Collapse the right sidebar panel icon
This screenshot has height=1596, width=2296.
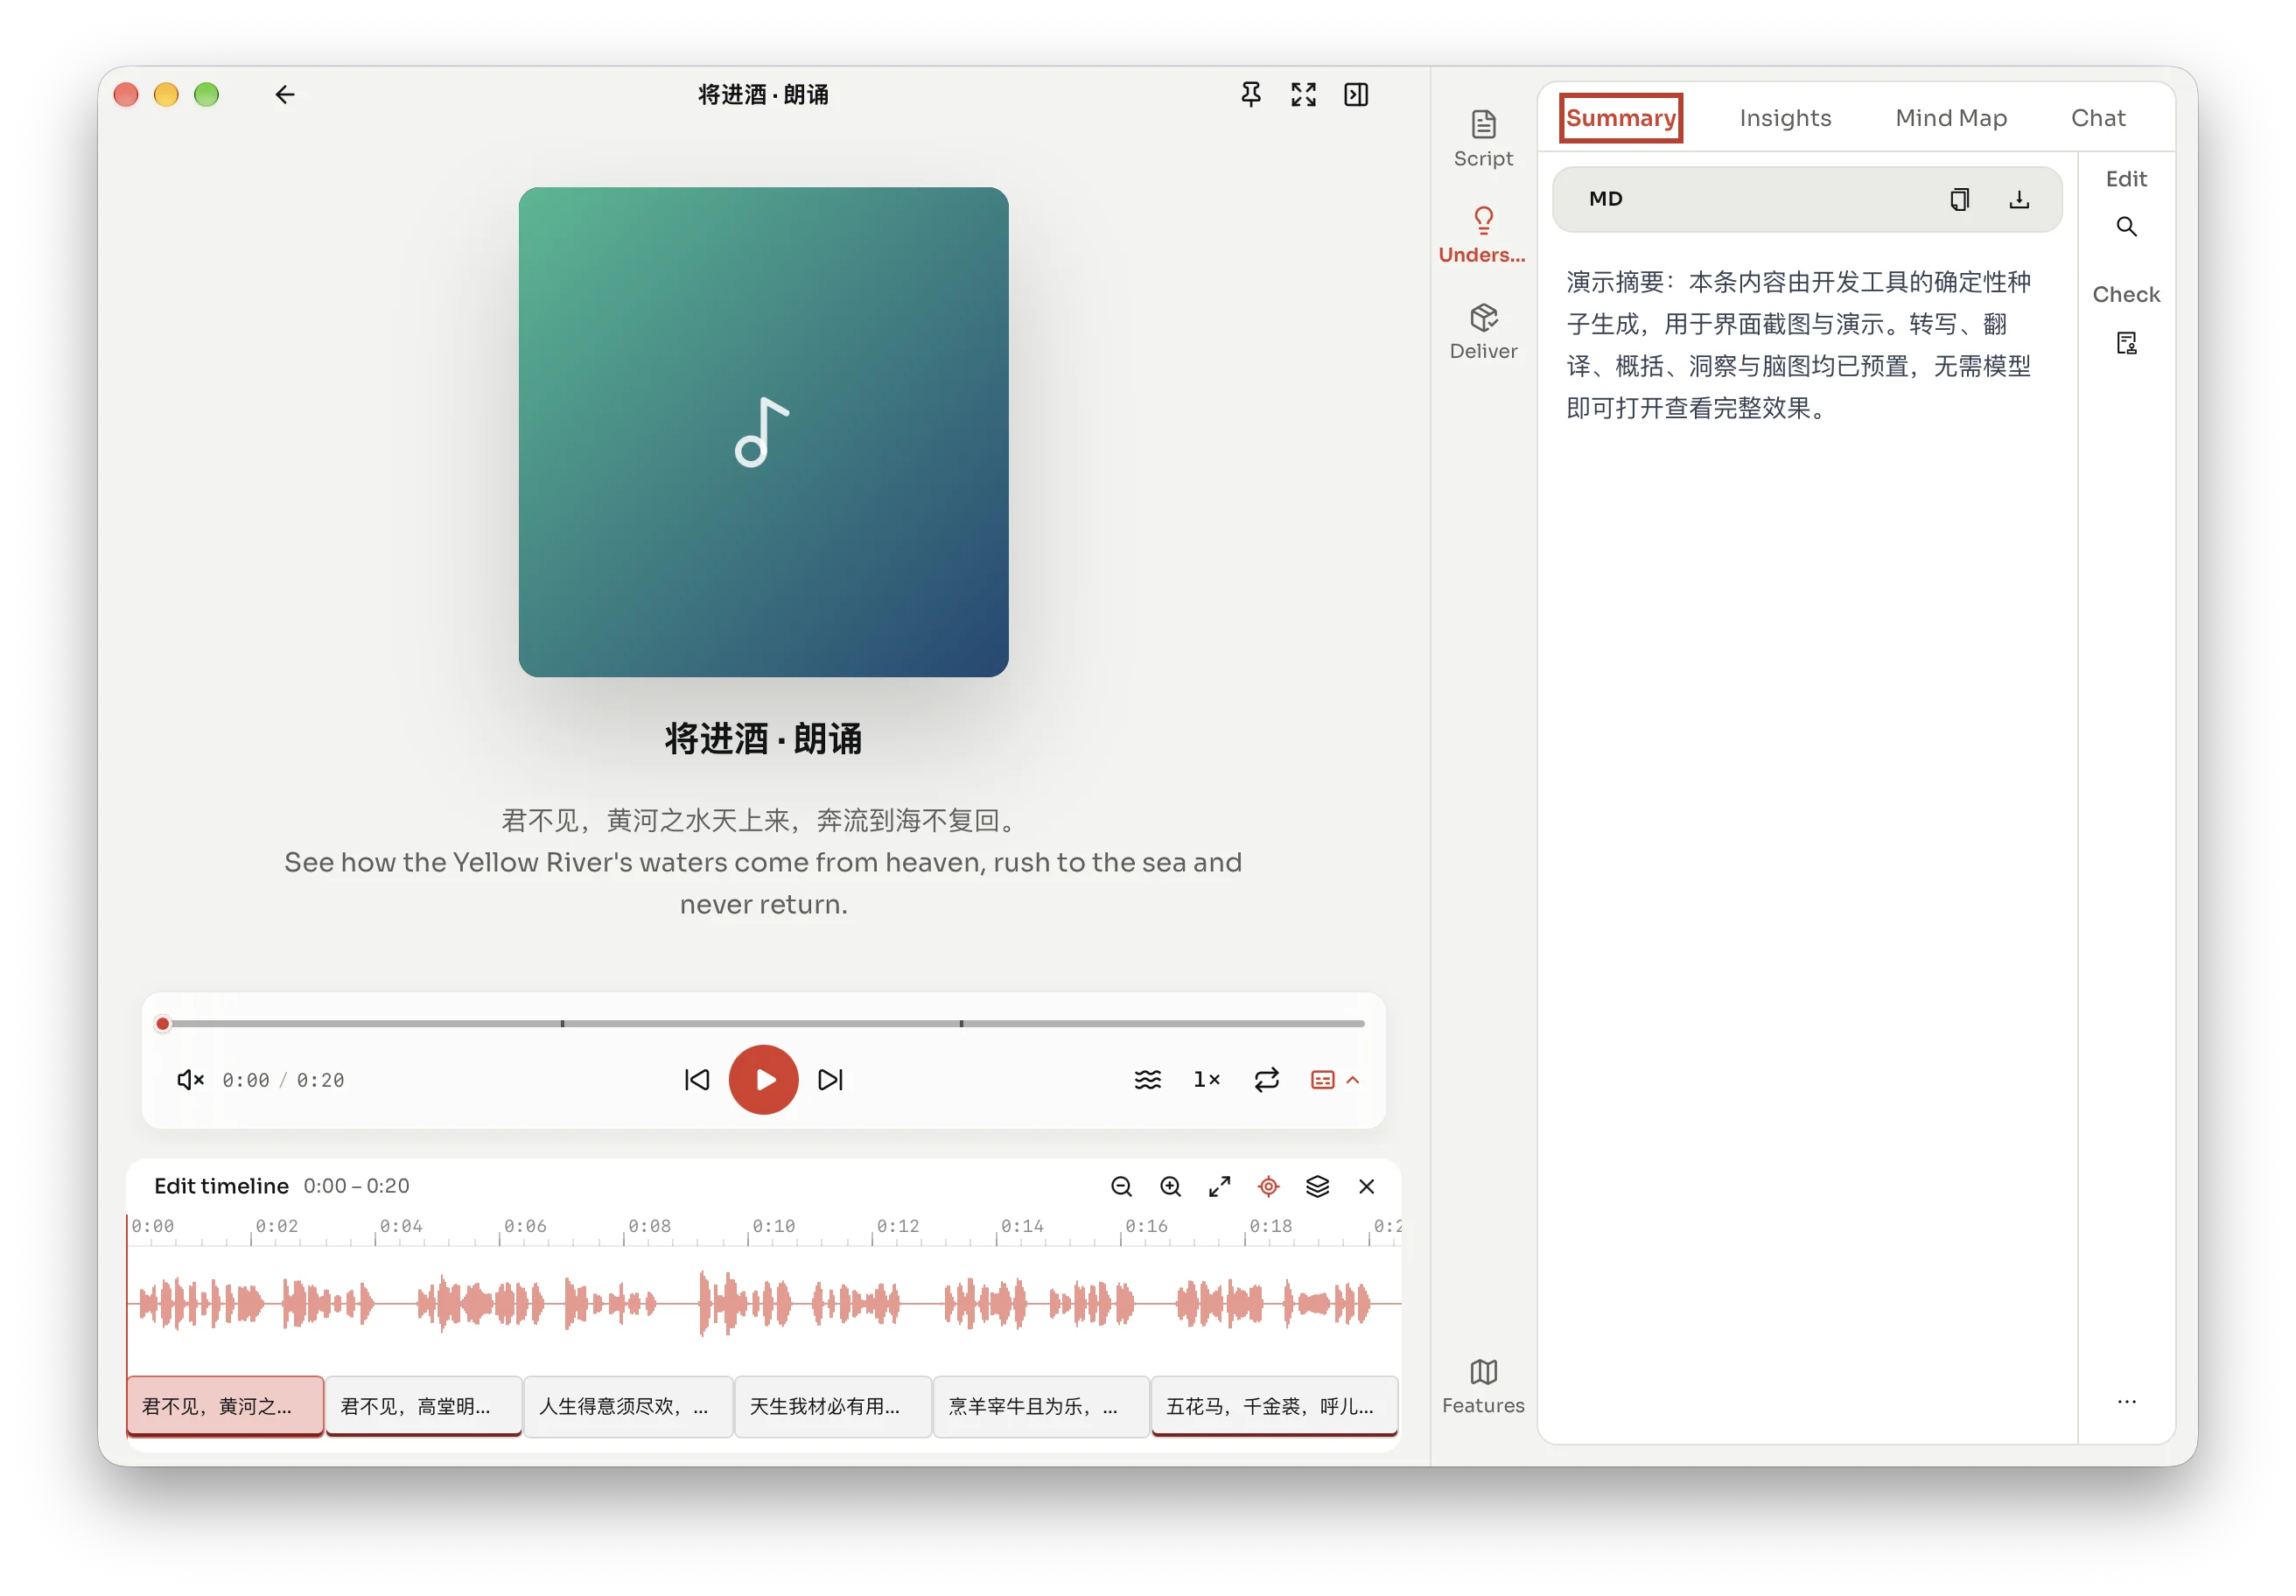point(1356,94)
